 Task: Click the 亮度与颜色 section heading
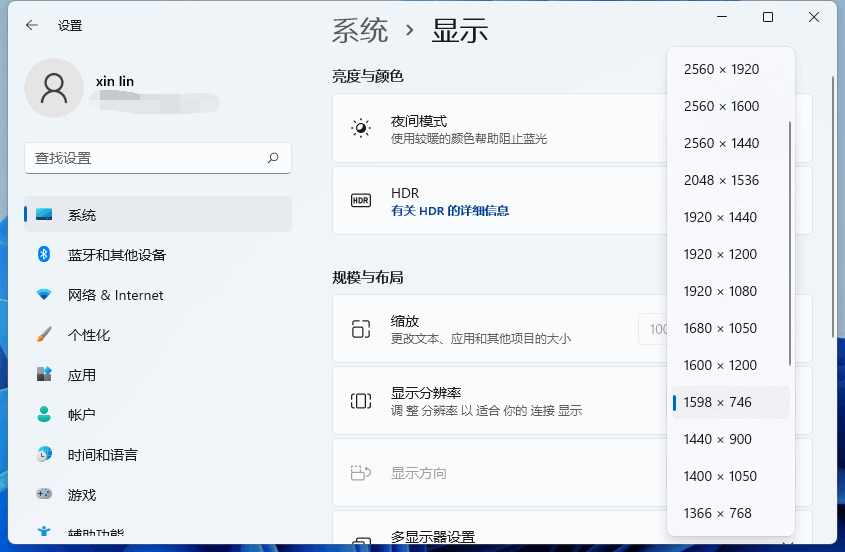click(x=368, y=77)
